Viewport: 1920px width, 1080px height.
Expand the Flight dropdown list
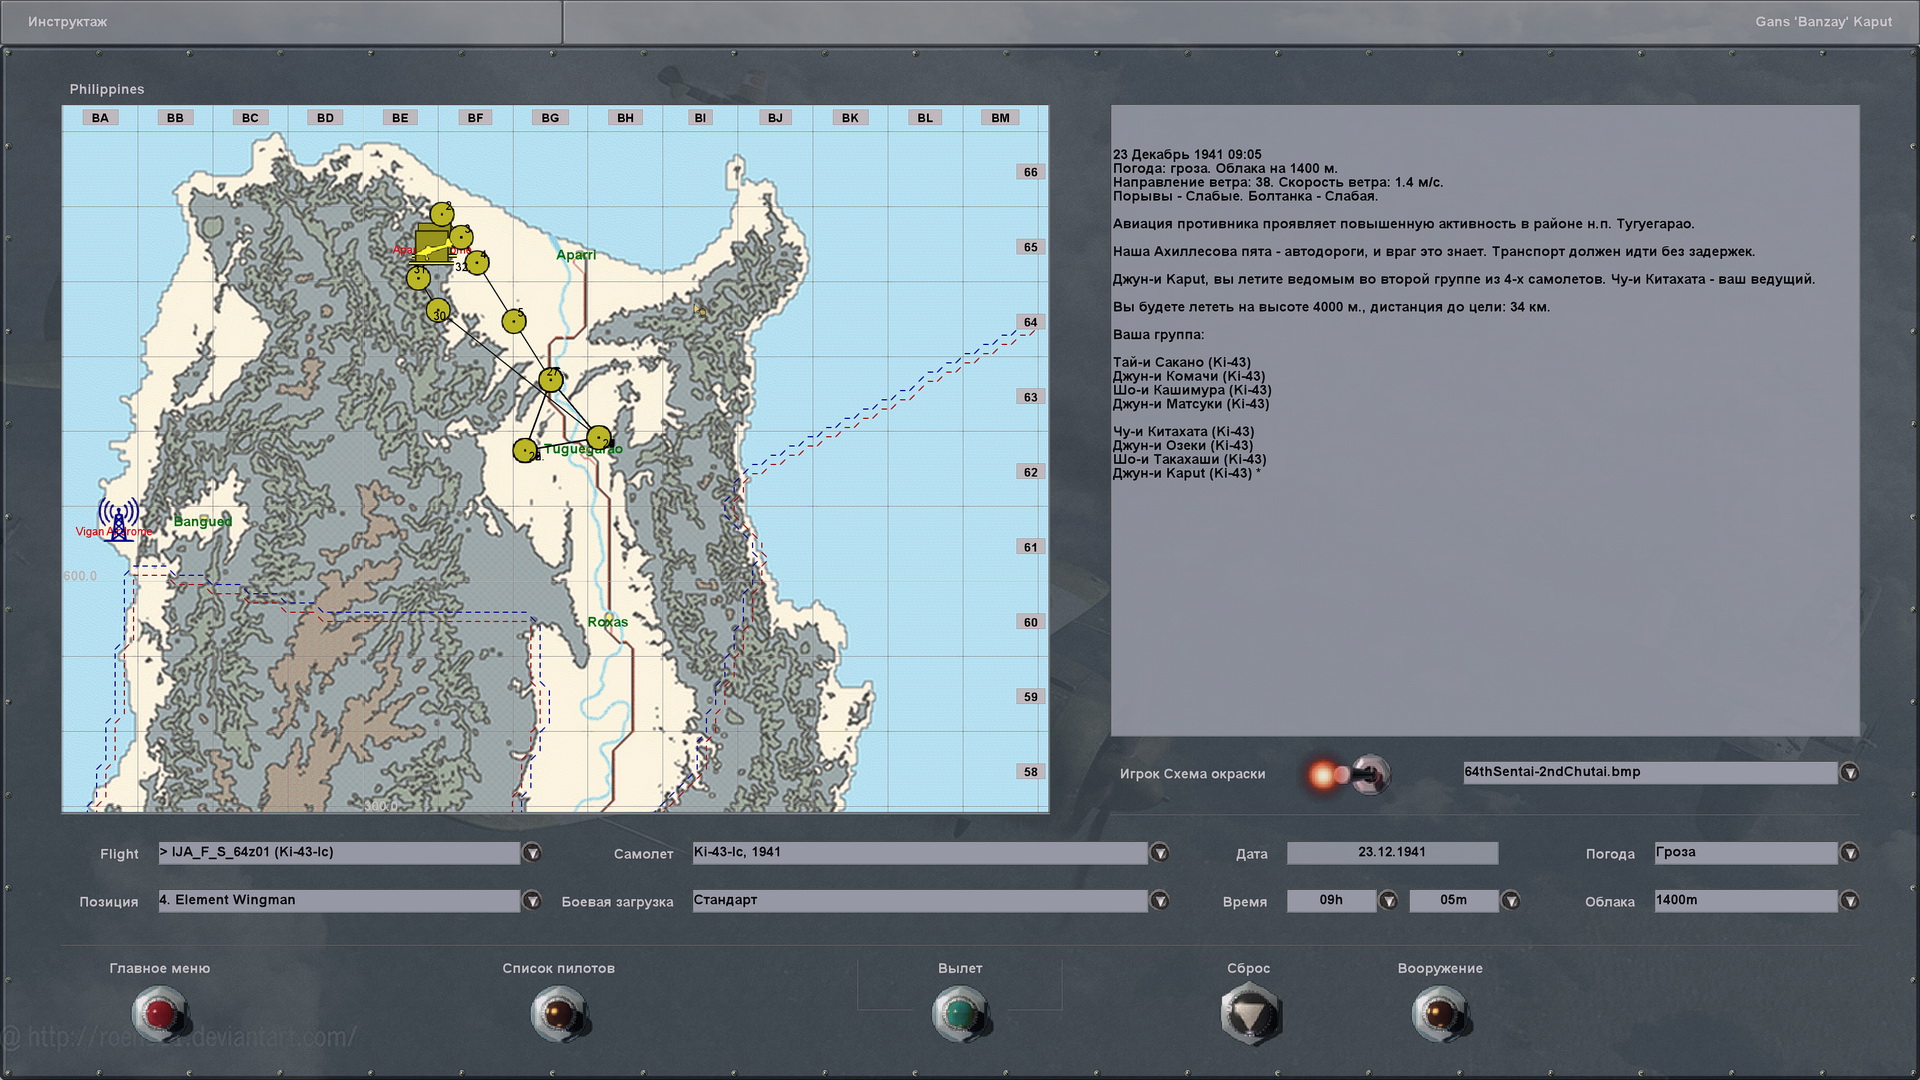click(x=532, y=853)
